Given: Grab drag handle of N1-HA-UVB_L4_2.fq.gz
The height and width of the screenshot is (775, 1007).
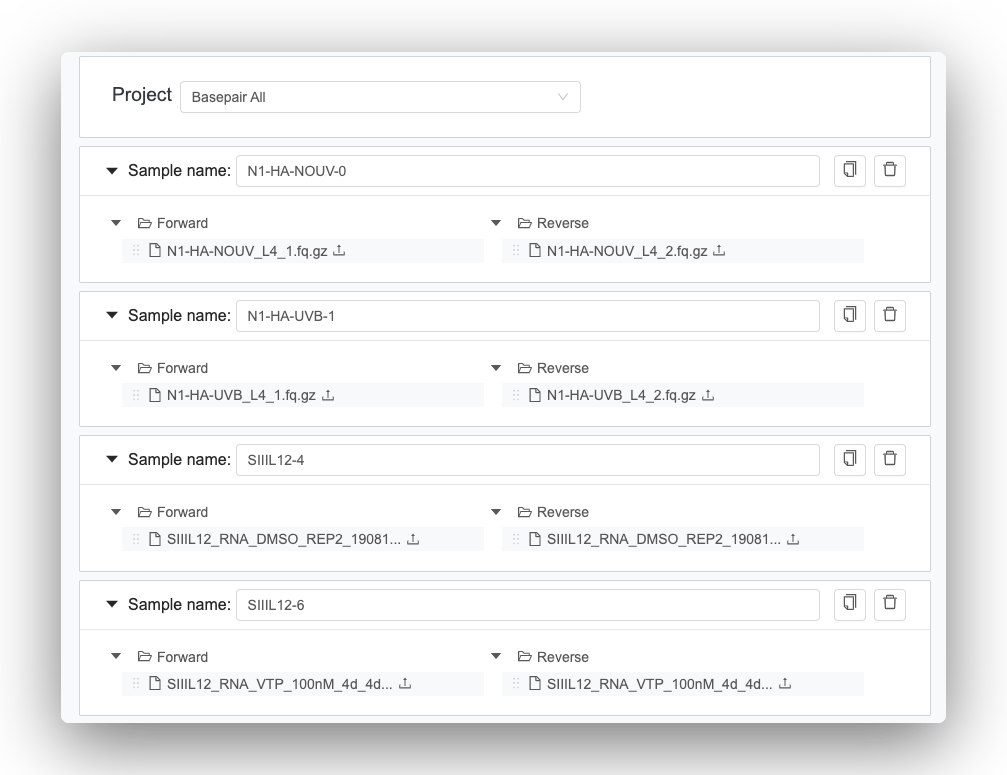Looking at the screenshot, I should 516,395.
